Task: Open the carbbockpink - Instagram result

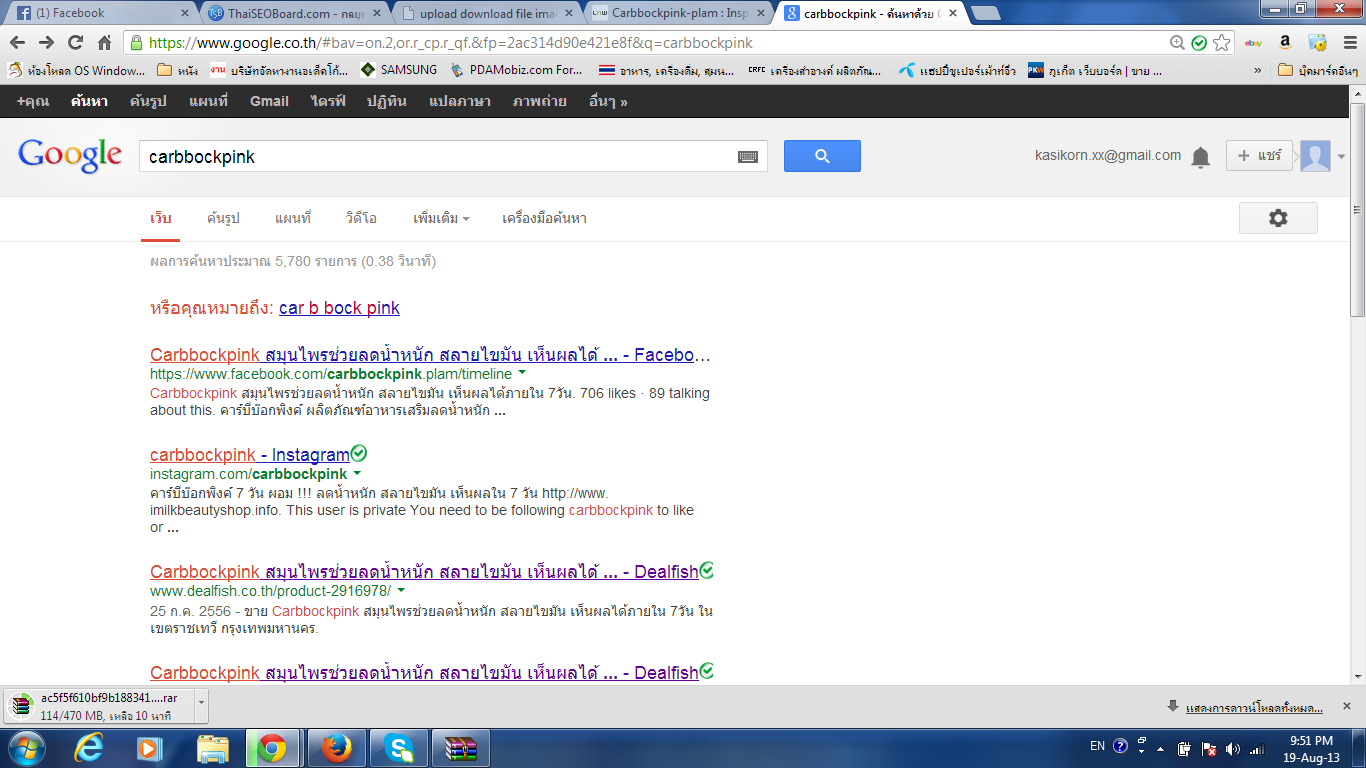Action: point(250,455)
